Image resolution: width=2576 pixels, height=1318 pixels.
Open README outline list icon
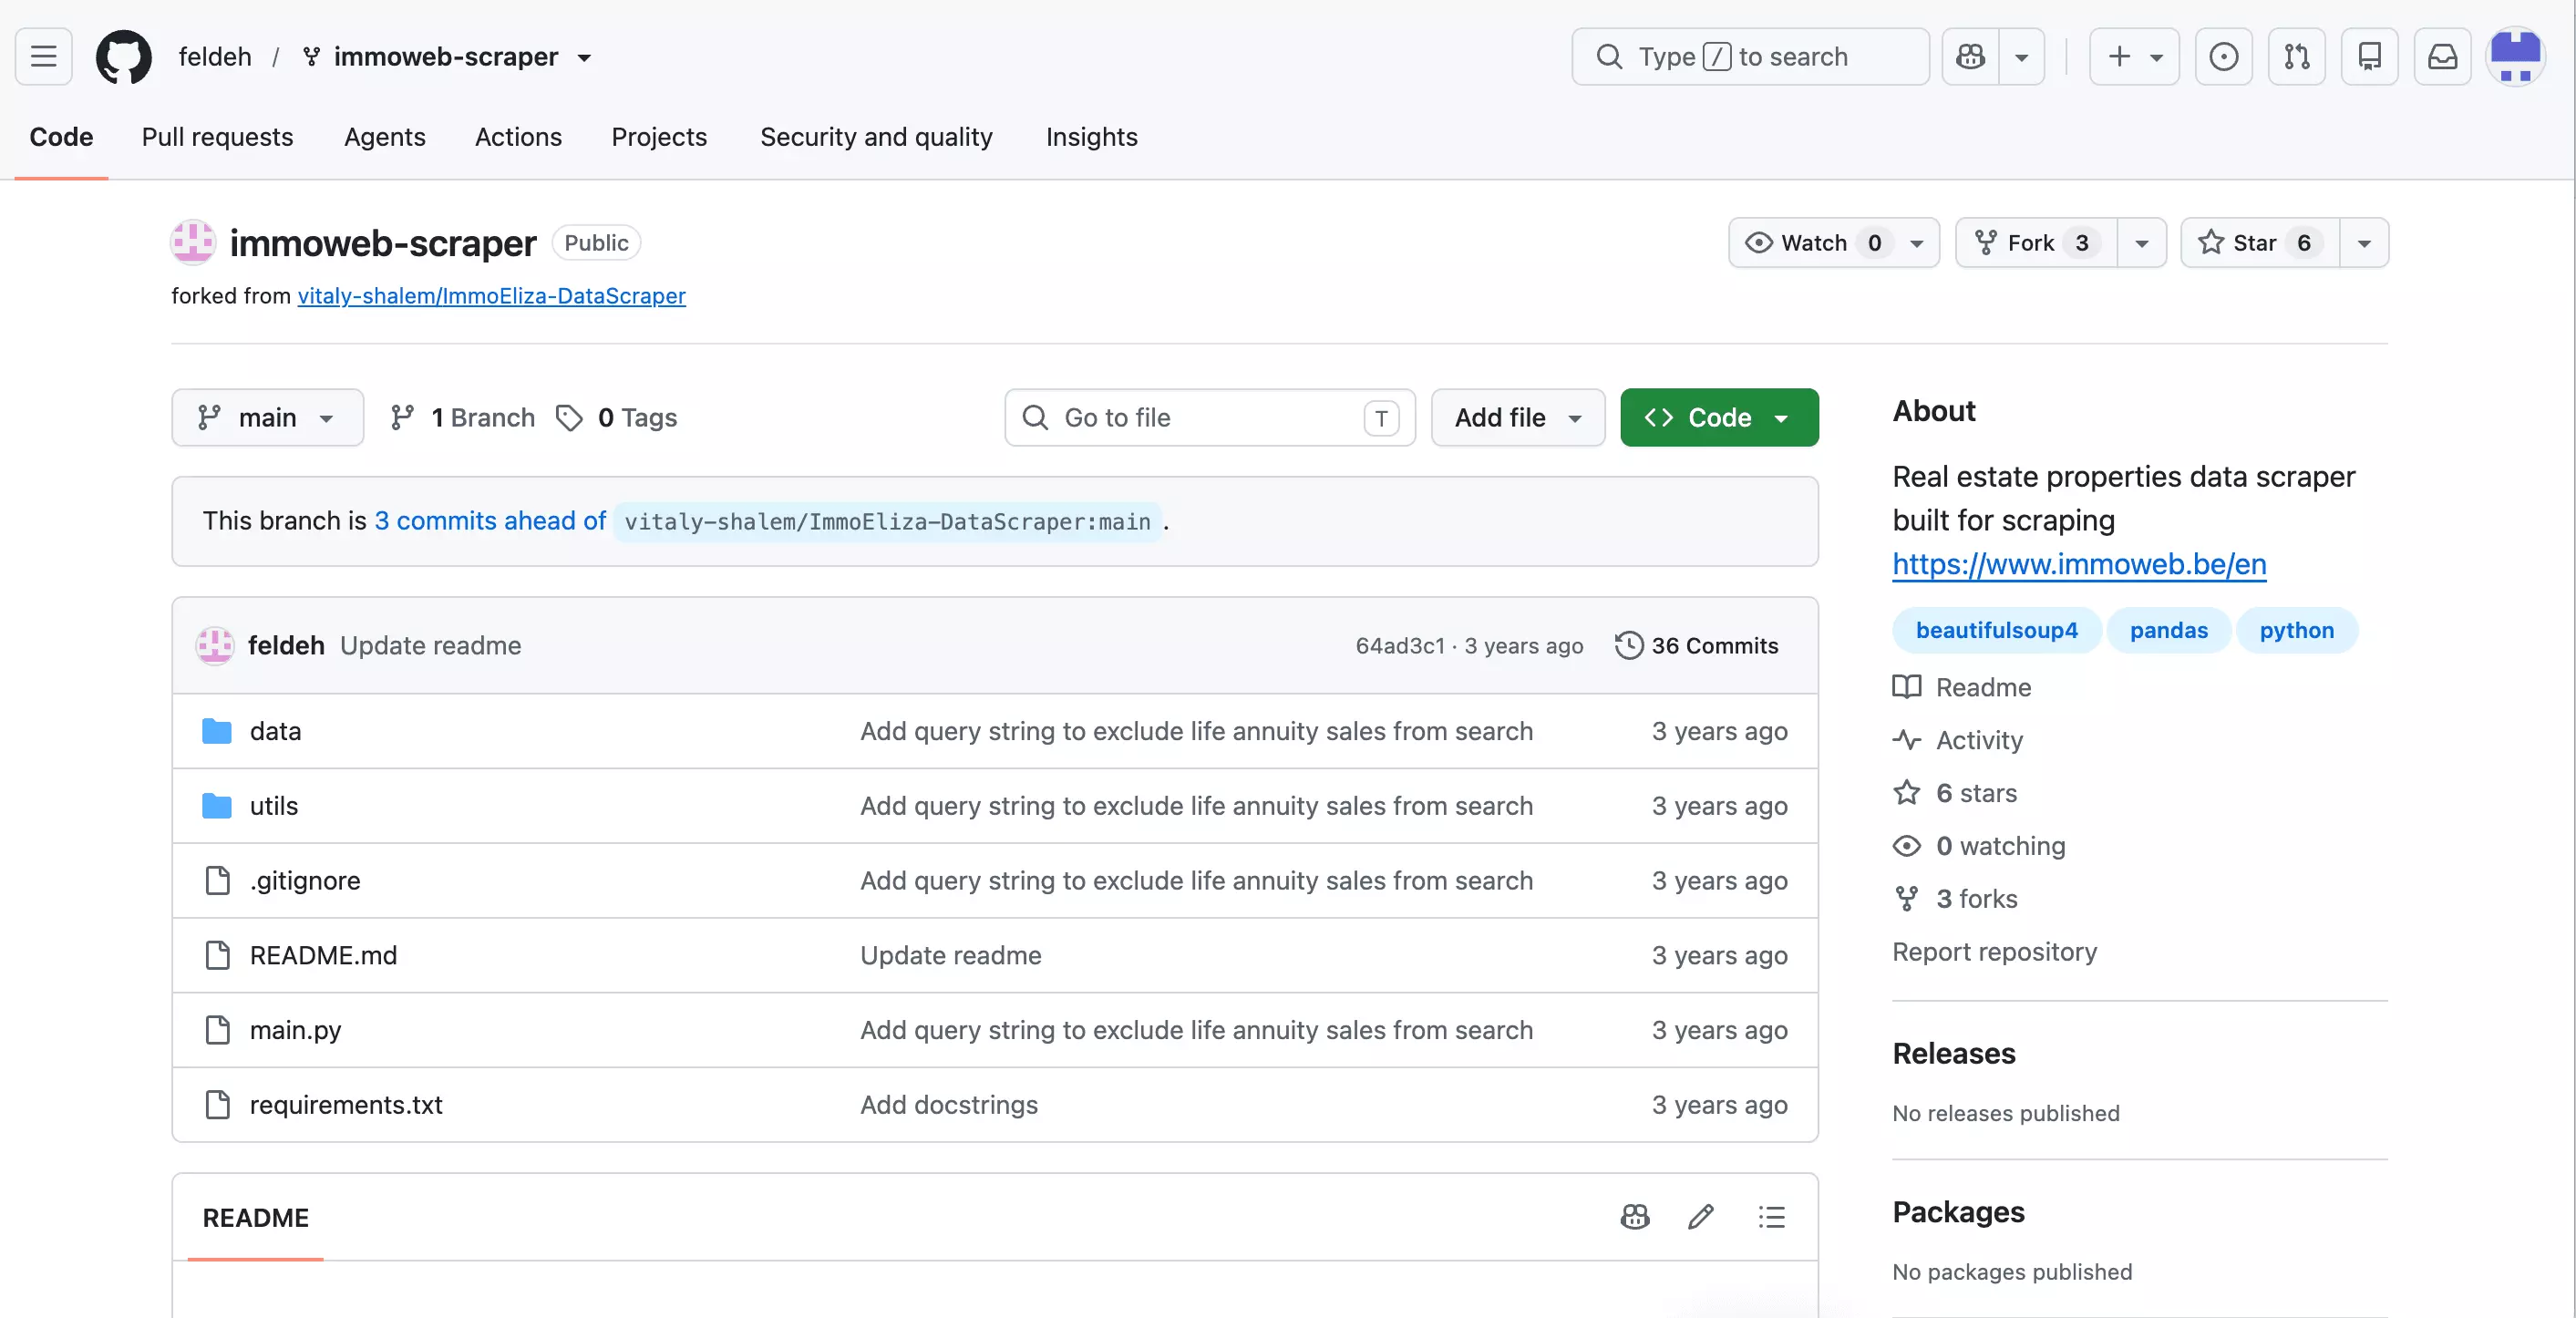point(1771,1217)
